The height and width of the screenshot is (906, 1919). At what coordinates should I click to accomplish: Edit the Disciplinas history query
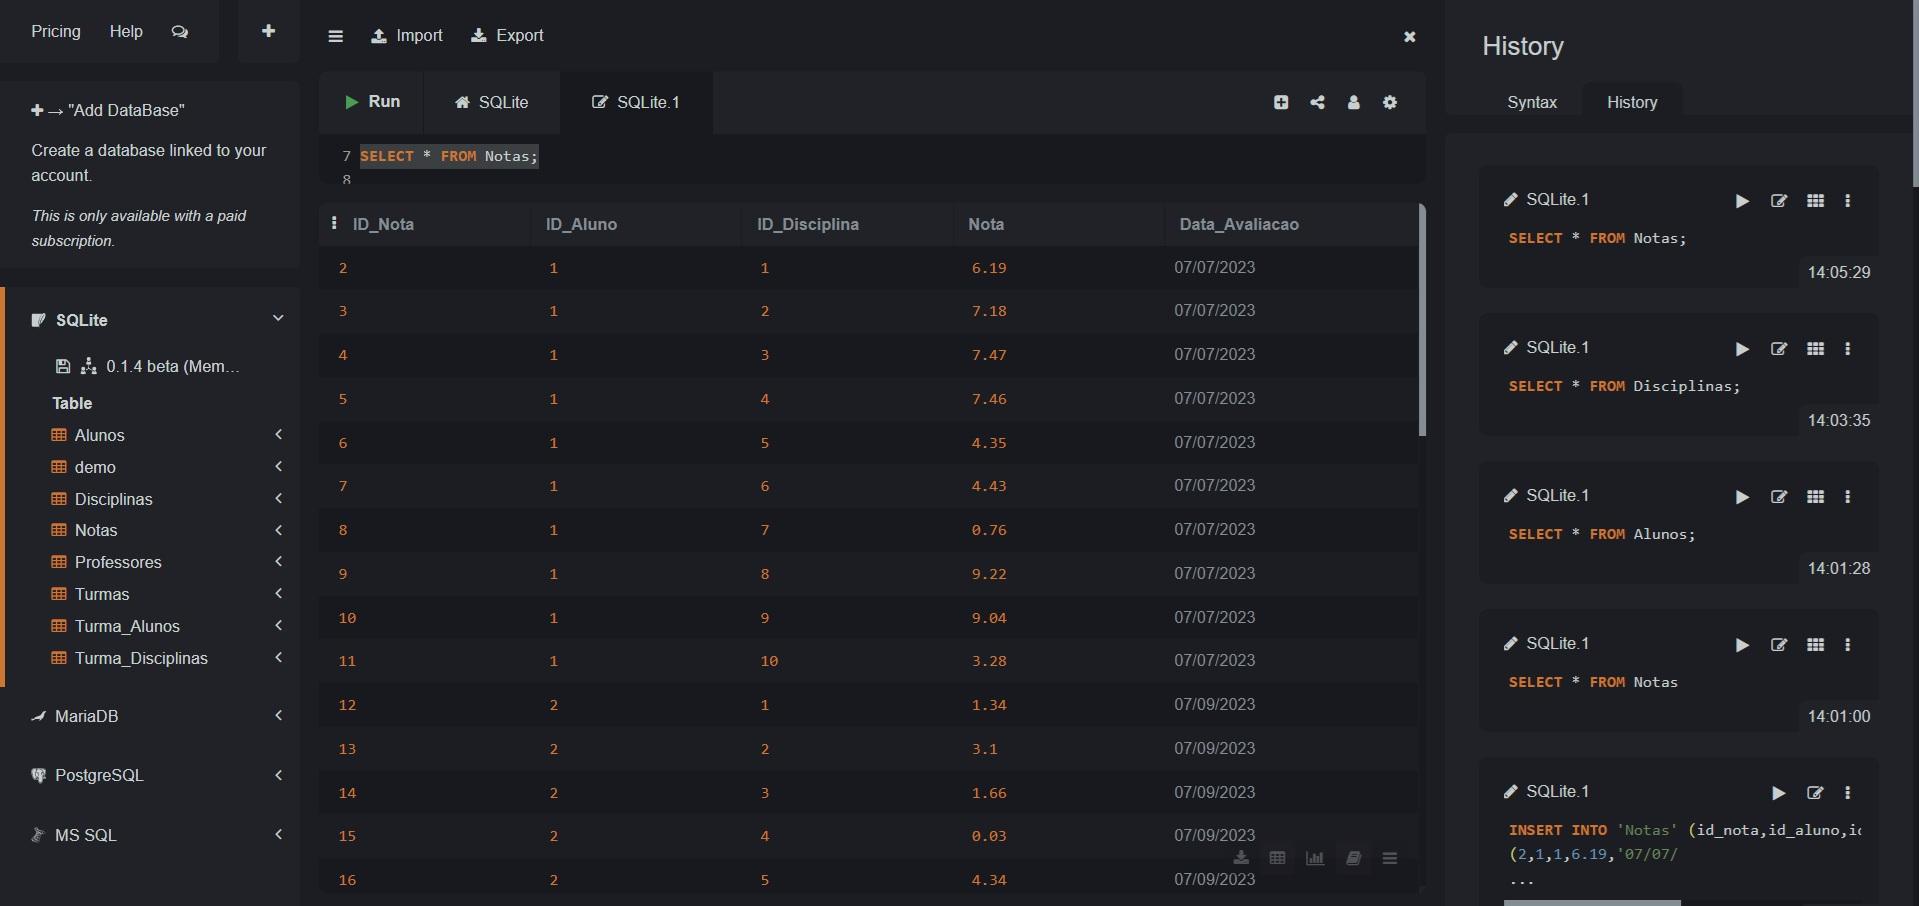(1779, 349)
